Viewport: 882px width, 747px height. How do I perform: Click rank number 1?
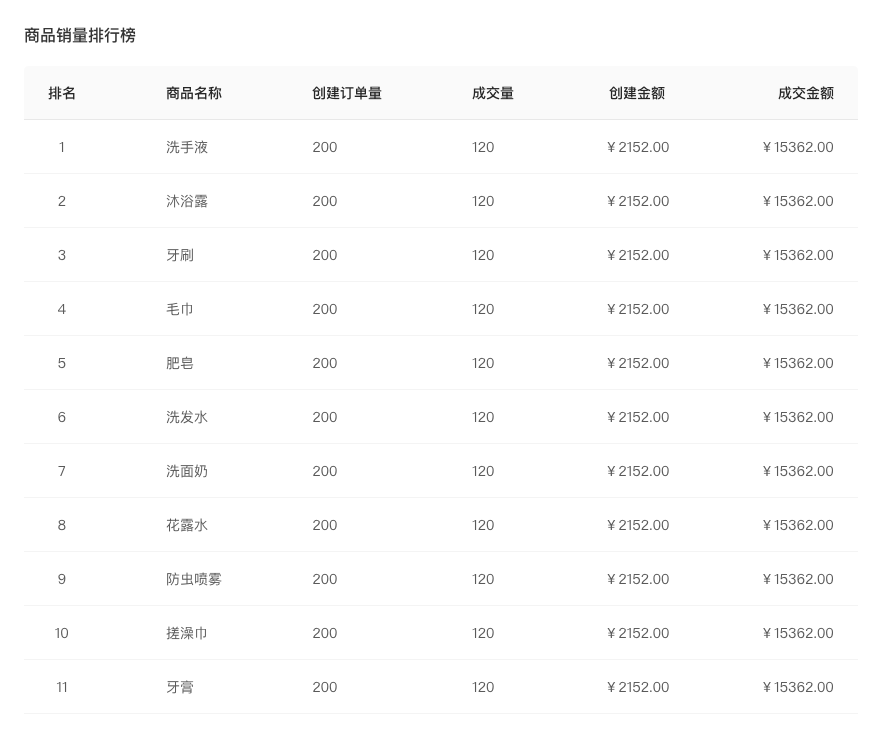coord(62,147)
